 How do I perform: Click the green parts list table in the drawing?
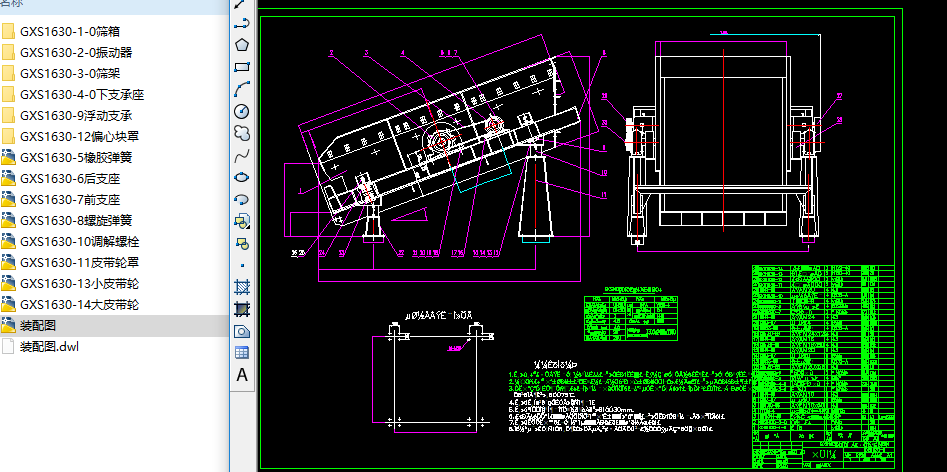coord(823,365)
